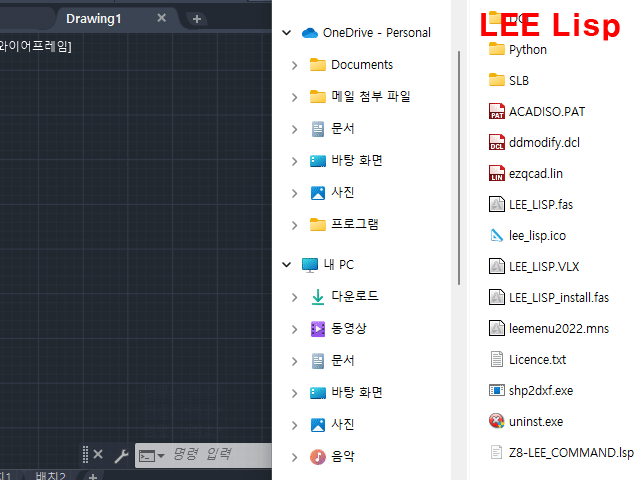Select the leemenu2022.mns file icon
The height and width of the screenshot is (480, 640).
(496, 328)
